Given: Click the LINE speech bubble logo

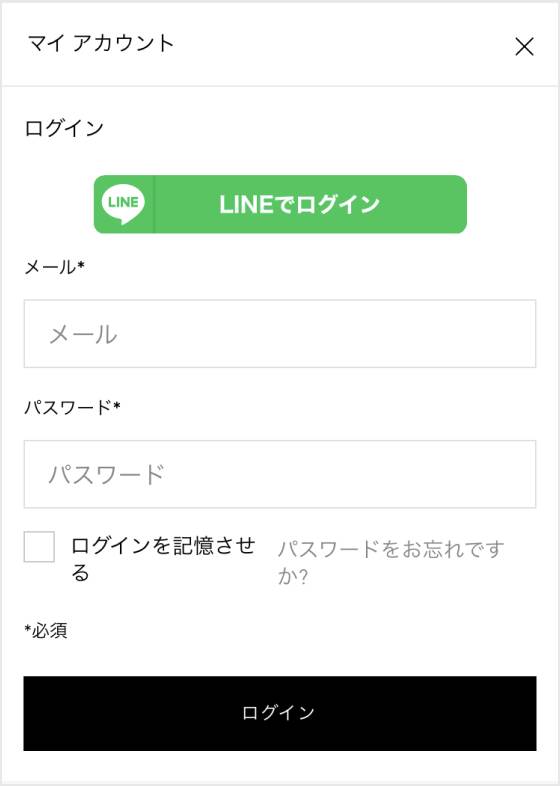Looking at the screenshot, I should [123, 204].
